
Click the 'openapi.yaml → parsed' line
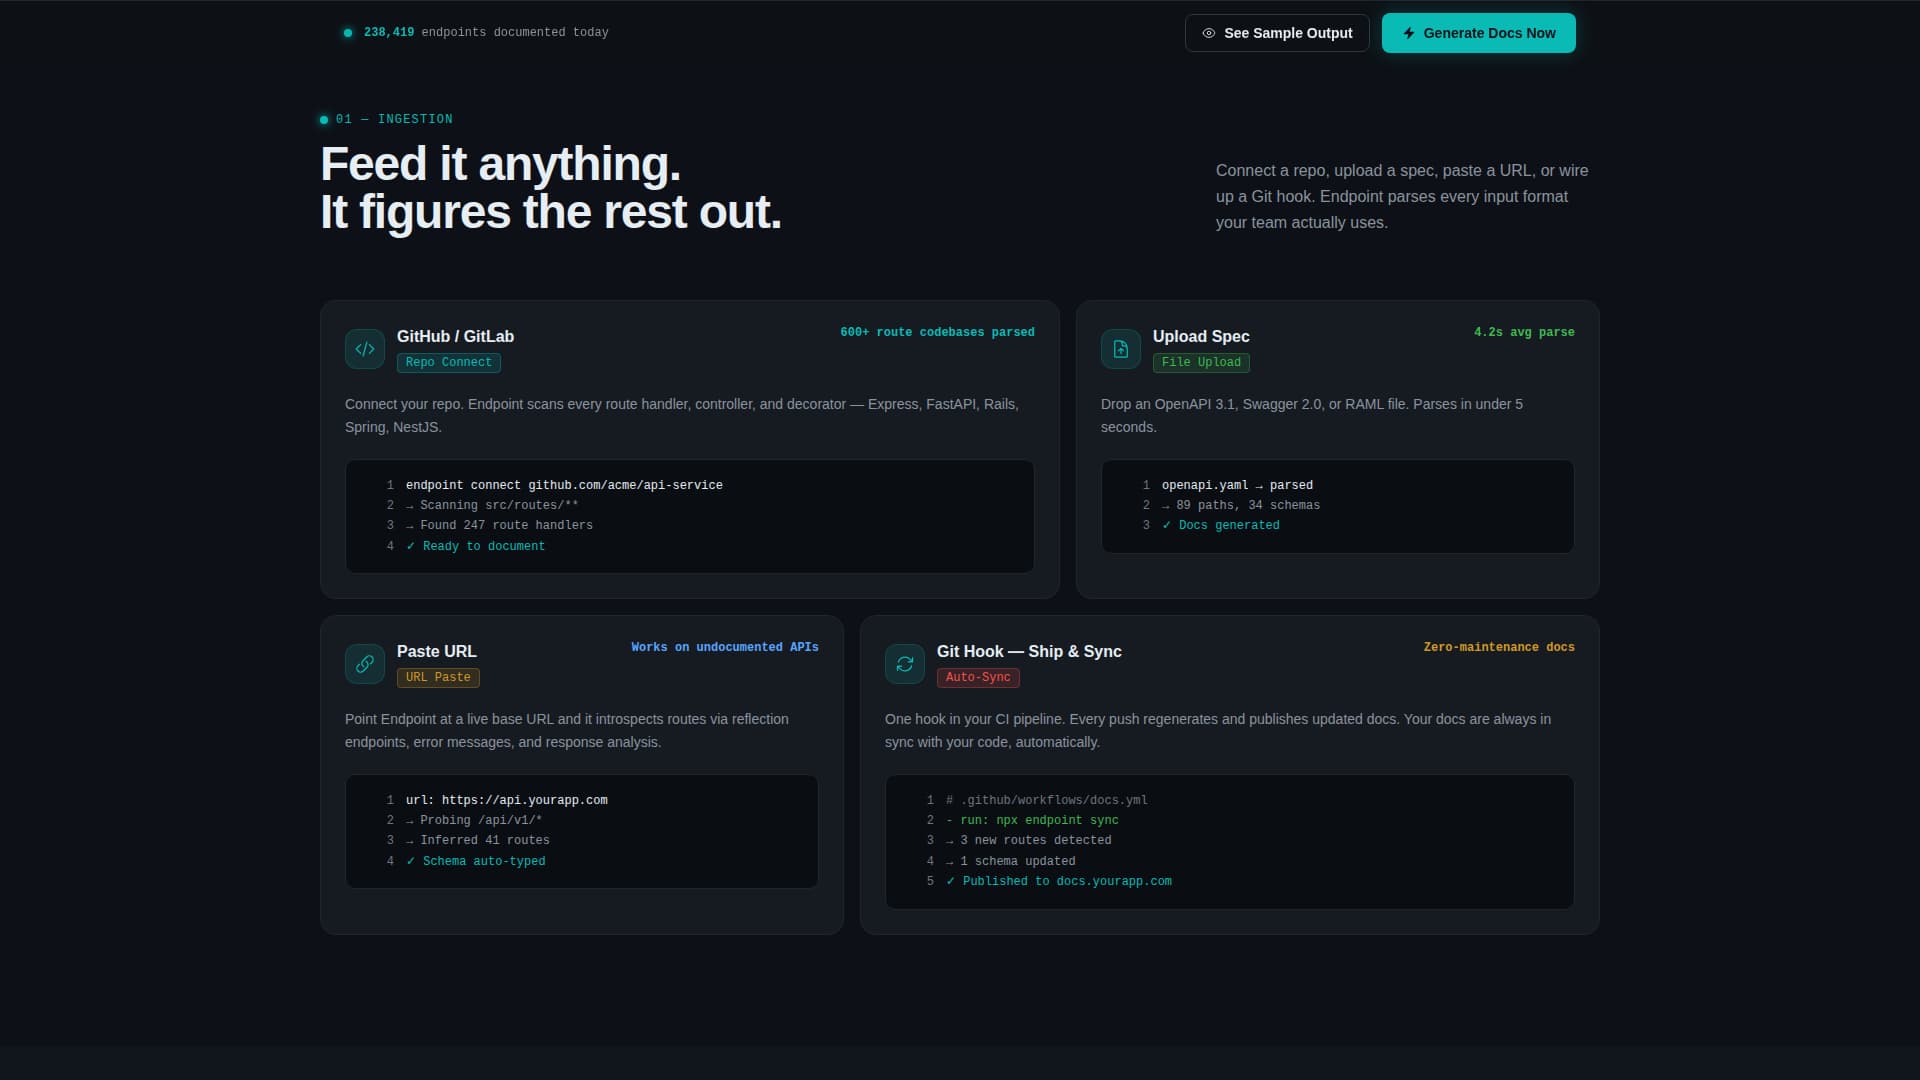pos(1237,485)
